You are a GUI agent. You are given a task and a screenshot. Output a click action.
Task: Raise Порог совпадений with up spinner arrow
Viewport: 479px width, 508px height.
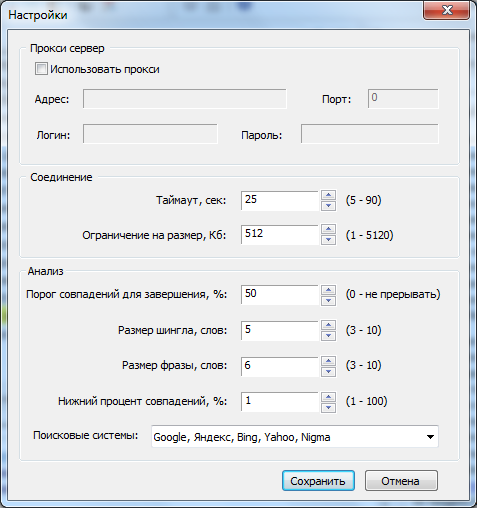click(x=328, y=290)
